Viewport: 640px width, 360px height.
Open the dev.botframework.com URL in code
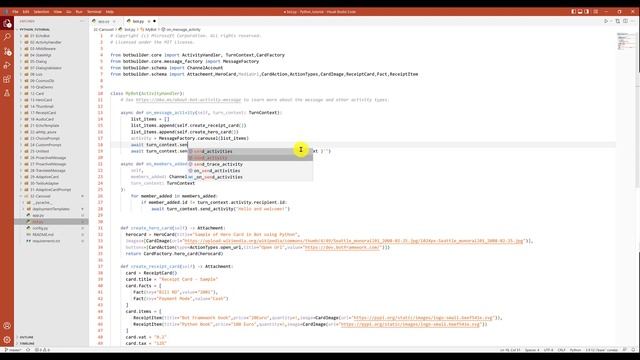(342, 247)
